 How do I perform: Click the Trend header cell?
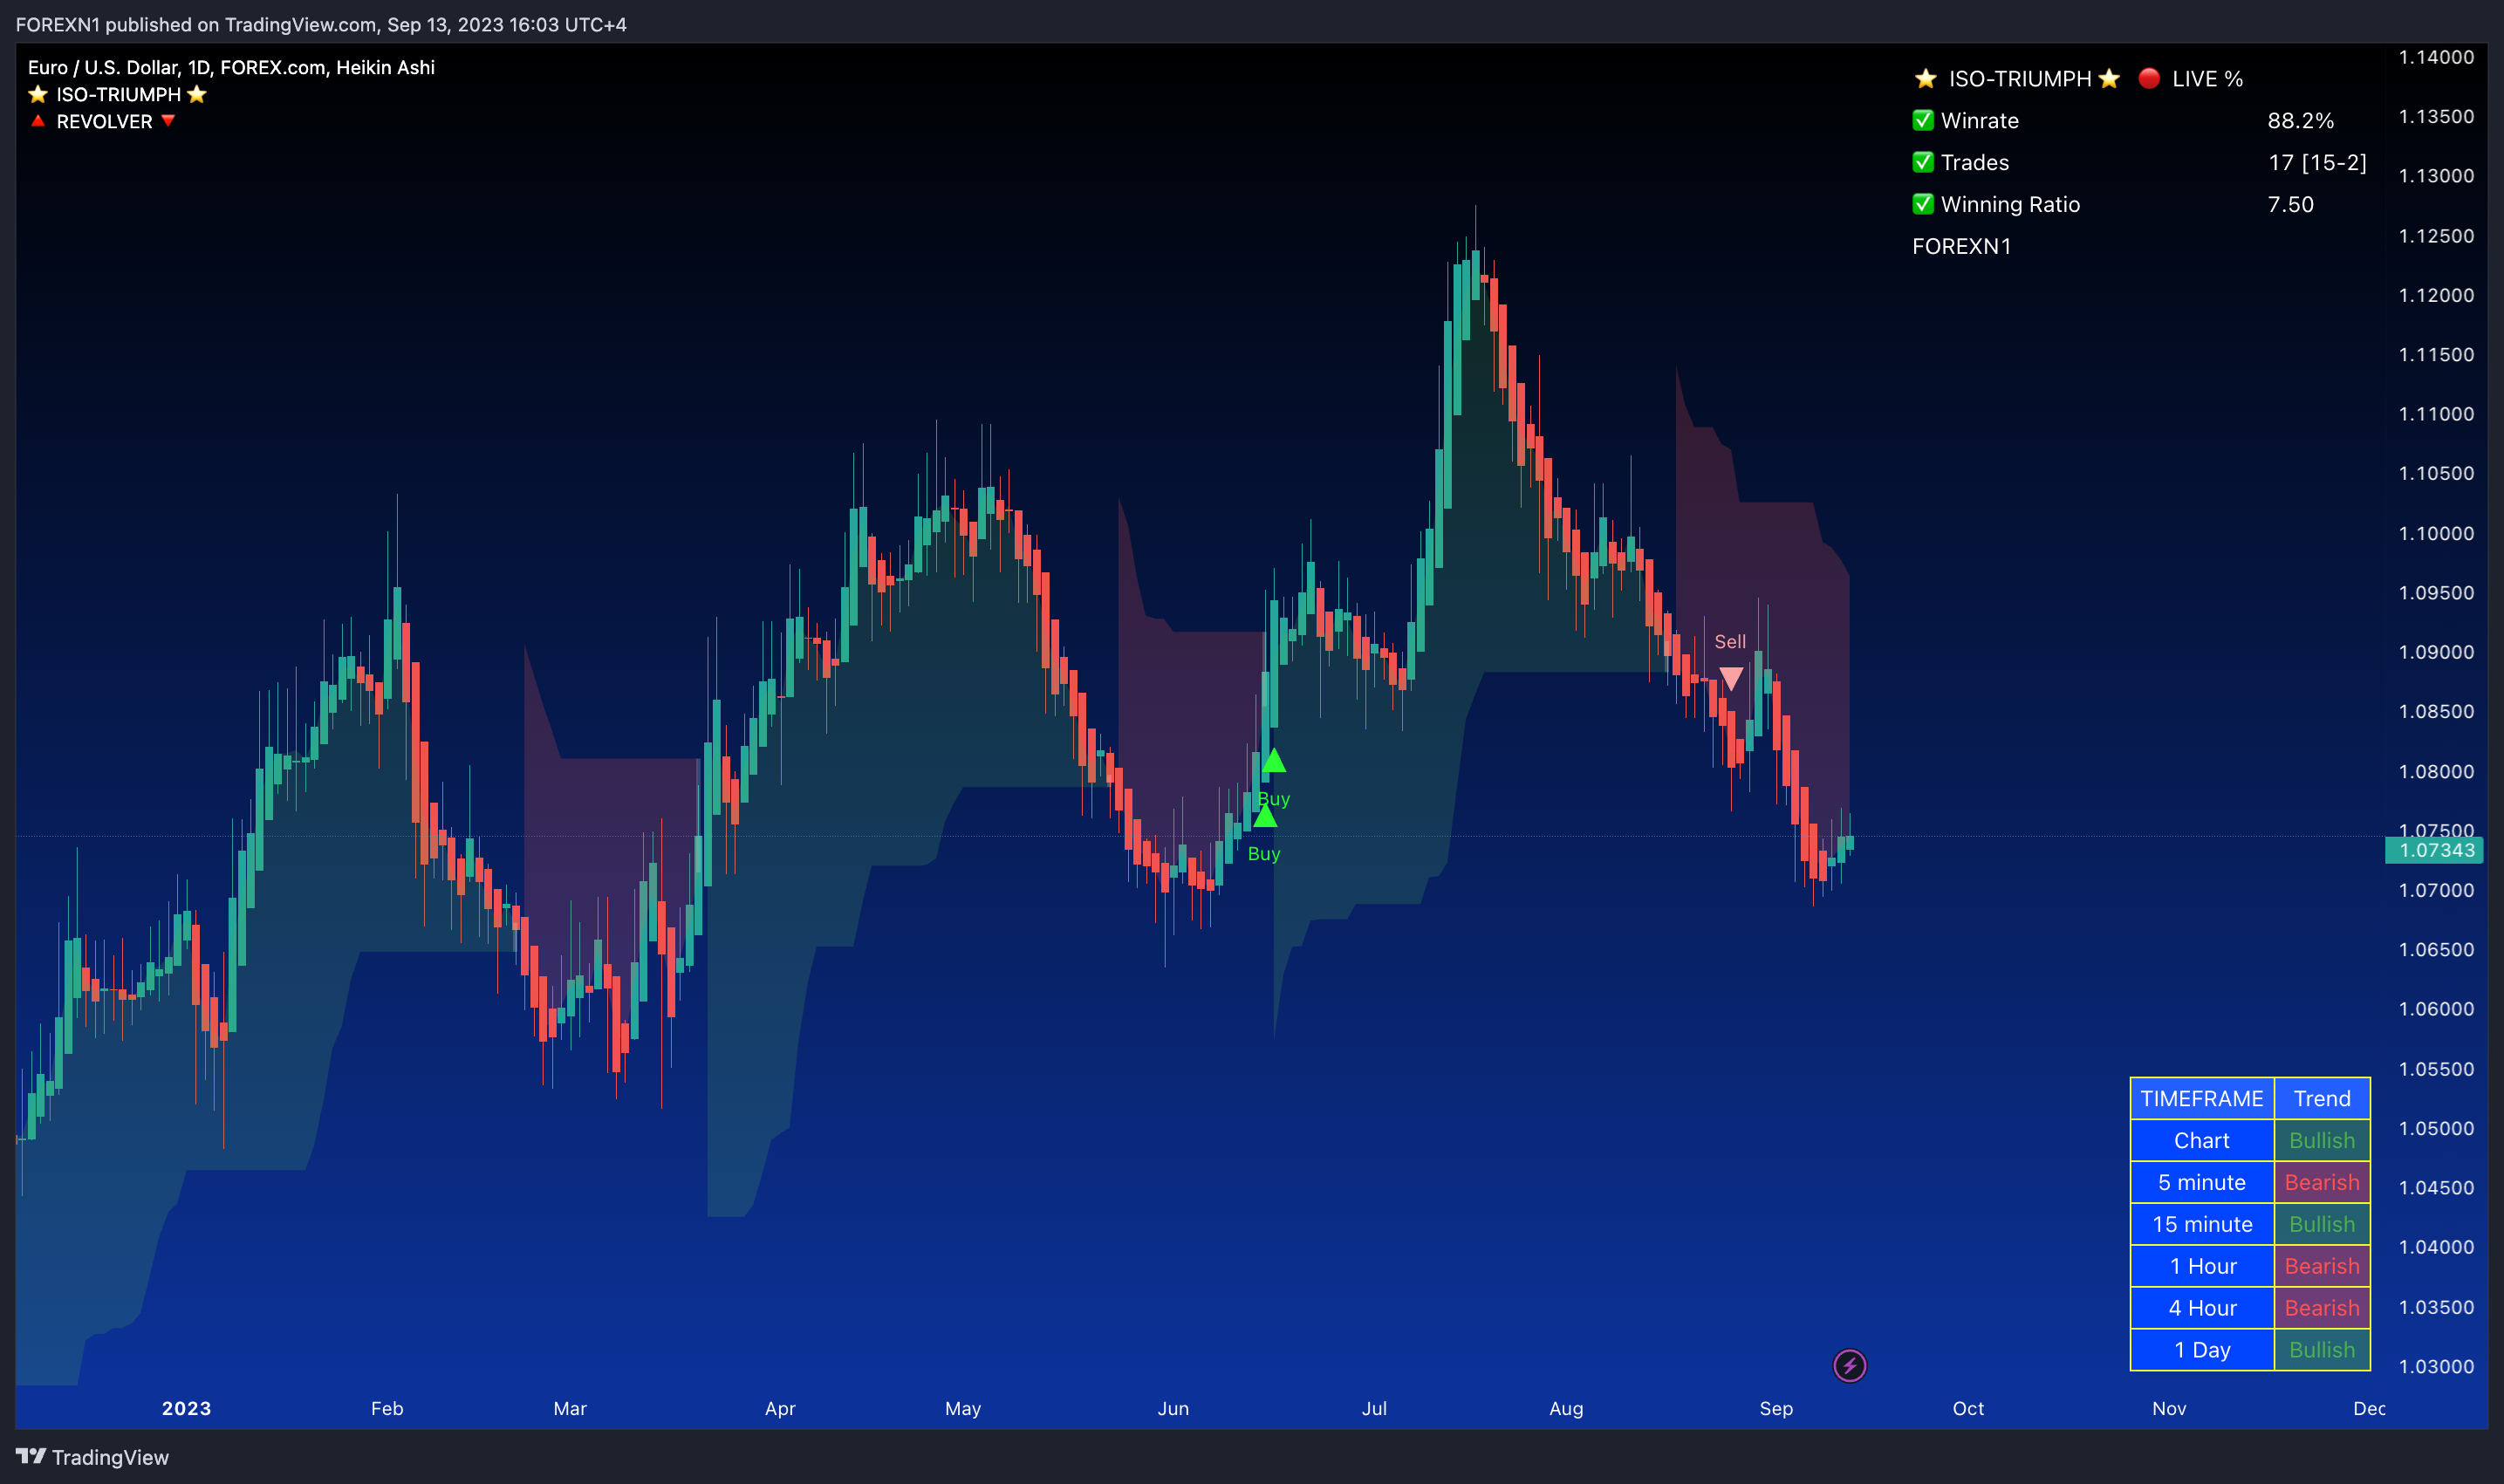click(x=2322, y=1098)
